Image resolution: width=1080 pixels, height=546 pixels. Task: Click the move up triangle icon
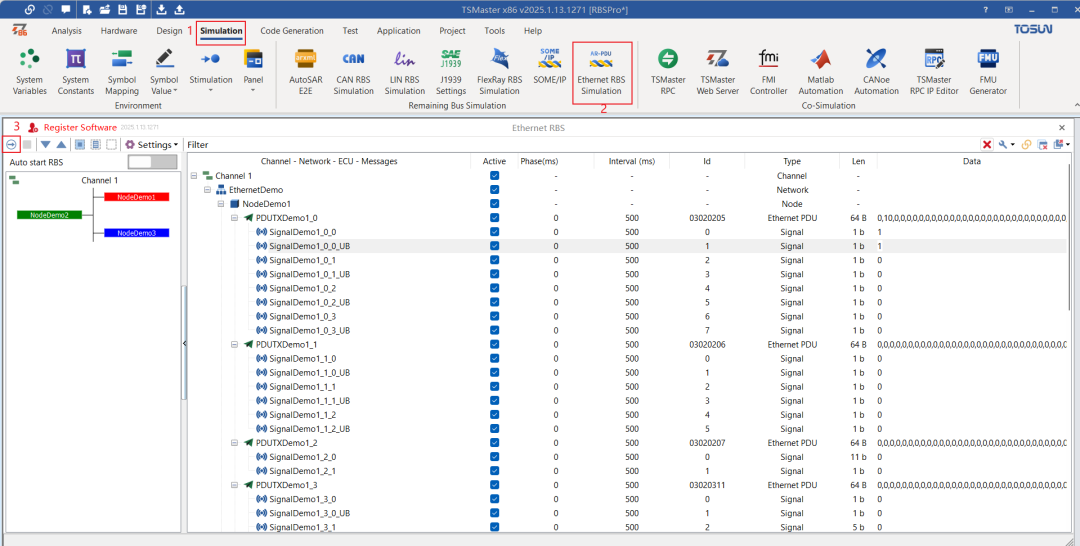click(x=61, y=145)
